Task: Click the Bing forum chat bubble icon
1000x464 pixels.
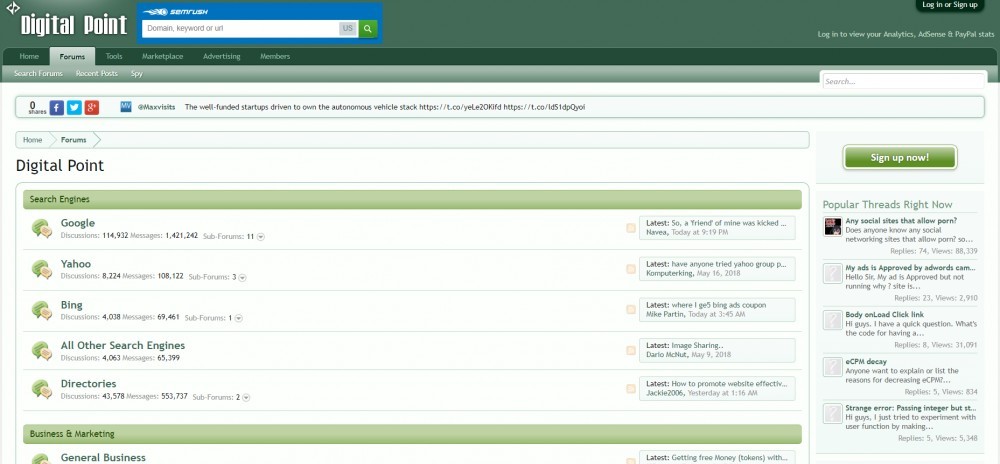Action: [42, 310]
